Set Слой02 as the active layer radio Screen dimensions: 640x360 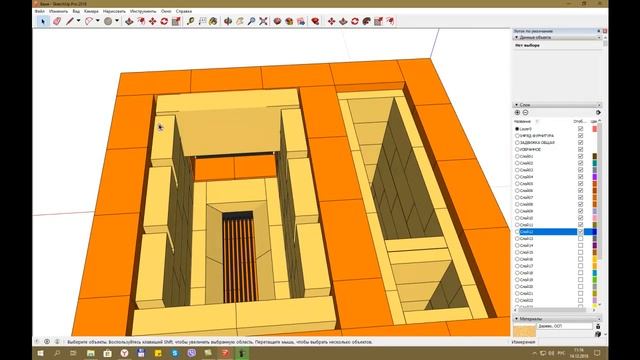coord(517,163)
